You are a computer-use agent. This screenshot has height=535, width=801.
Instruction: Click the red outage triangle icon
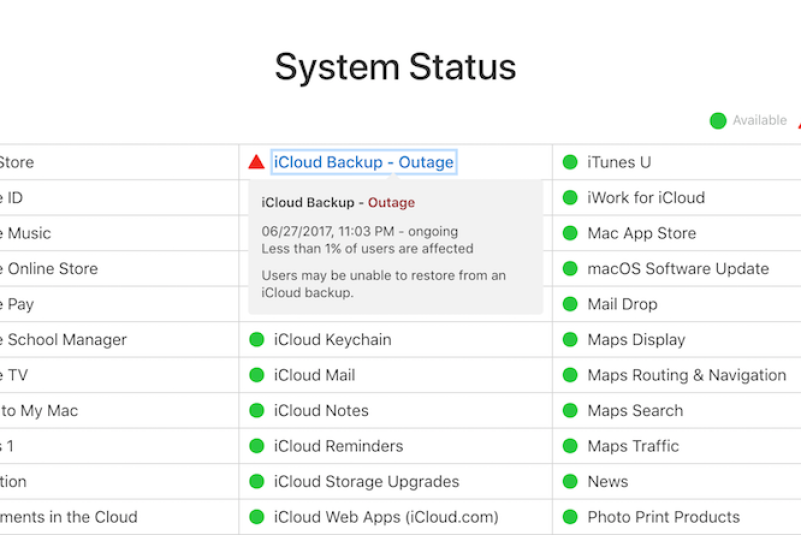tap(256, 162)
